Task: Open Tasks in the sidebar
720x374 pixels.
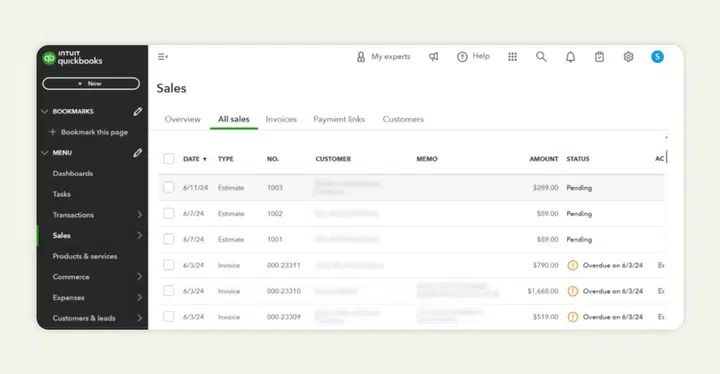Action: [x=62, y=194]
